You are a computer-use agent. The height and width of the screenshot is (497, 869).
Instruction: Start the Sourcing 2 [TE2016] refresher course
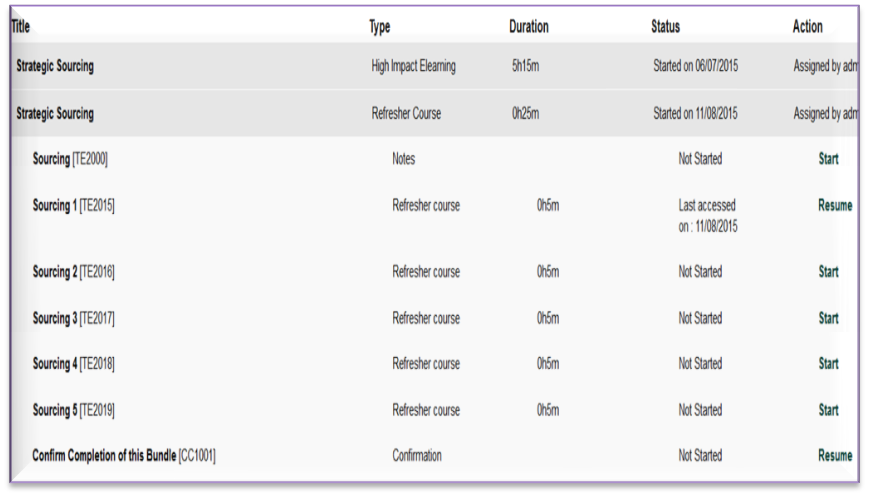[x=828, y=272]
